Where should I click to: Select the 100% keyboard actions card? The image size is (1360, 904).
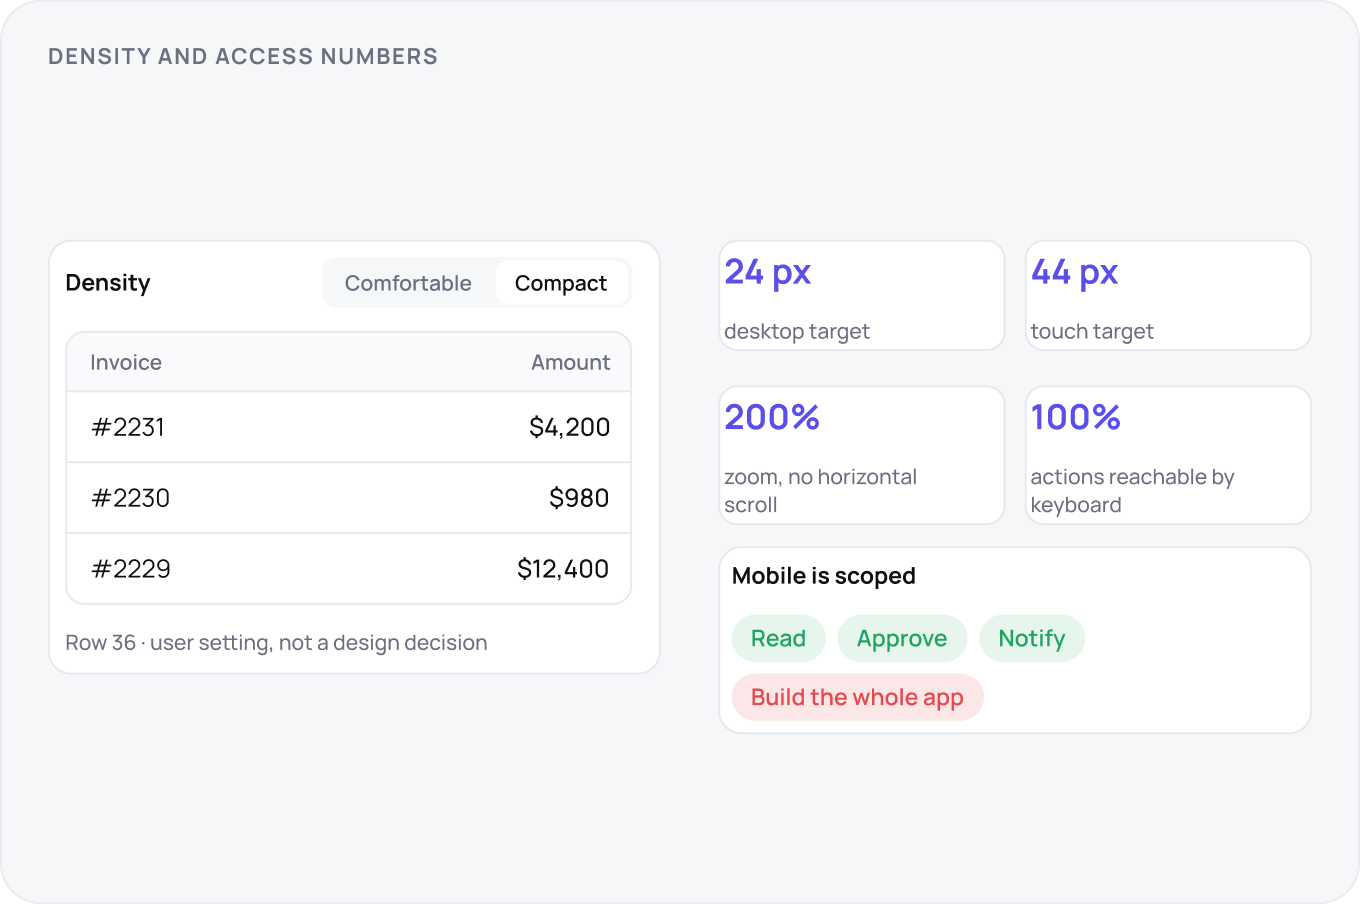click(1168, 455)
